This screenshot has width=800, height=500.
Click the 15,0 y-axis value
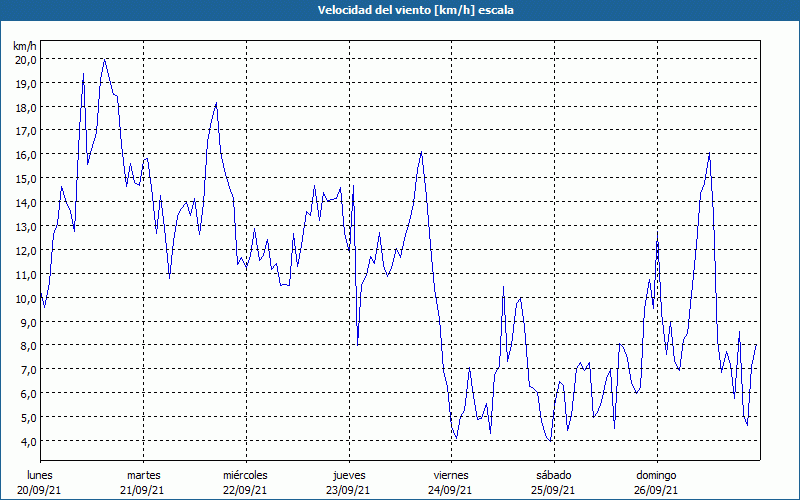click(x=27, y=179)
